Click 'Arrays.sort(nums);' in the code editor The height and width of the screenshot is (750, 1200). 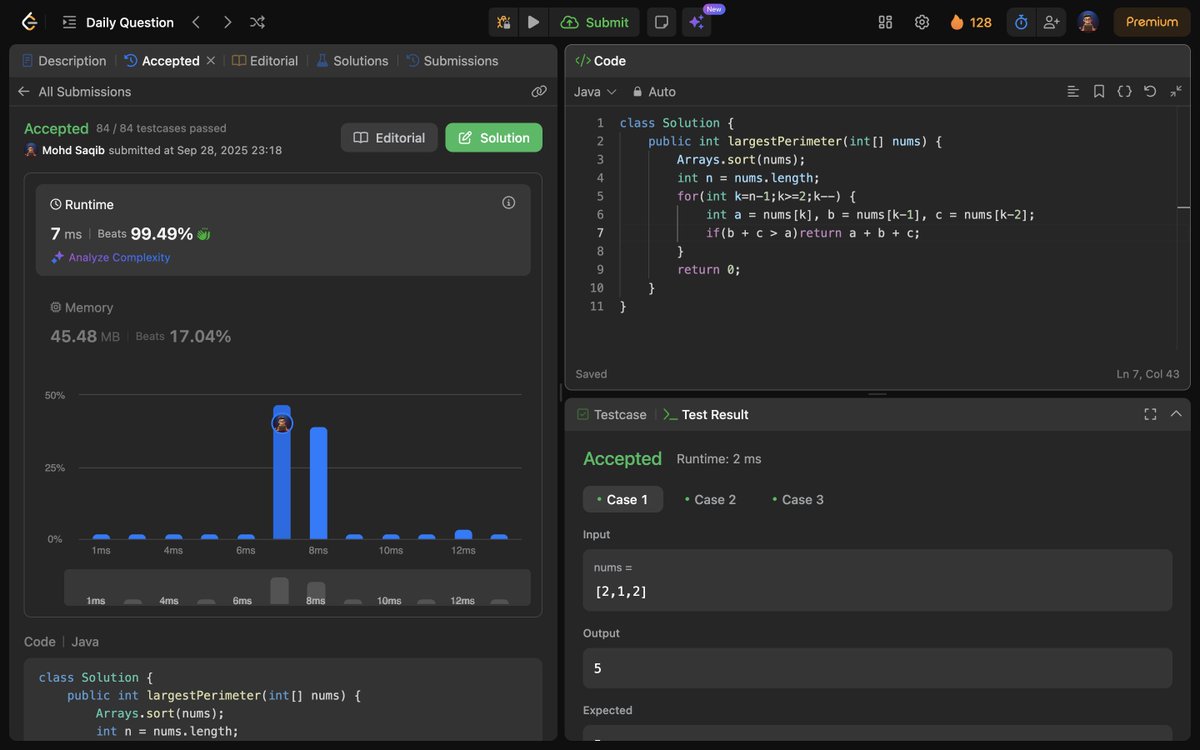click(741, 159)
